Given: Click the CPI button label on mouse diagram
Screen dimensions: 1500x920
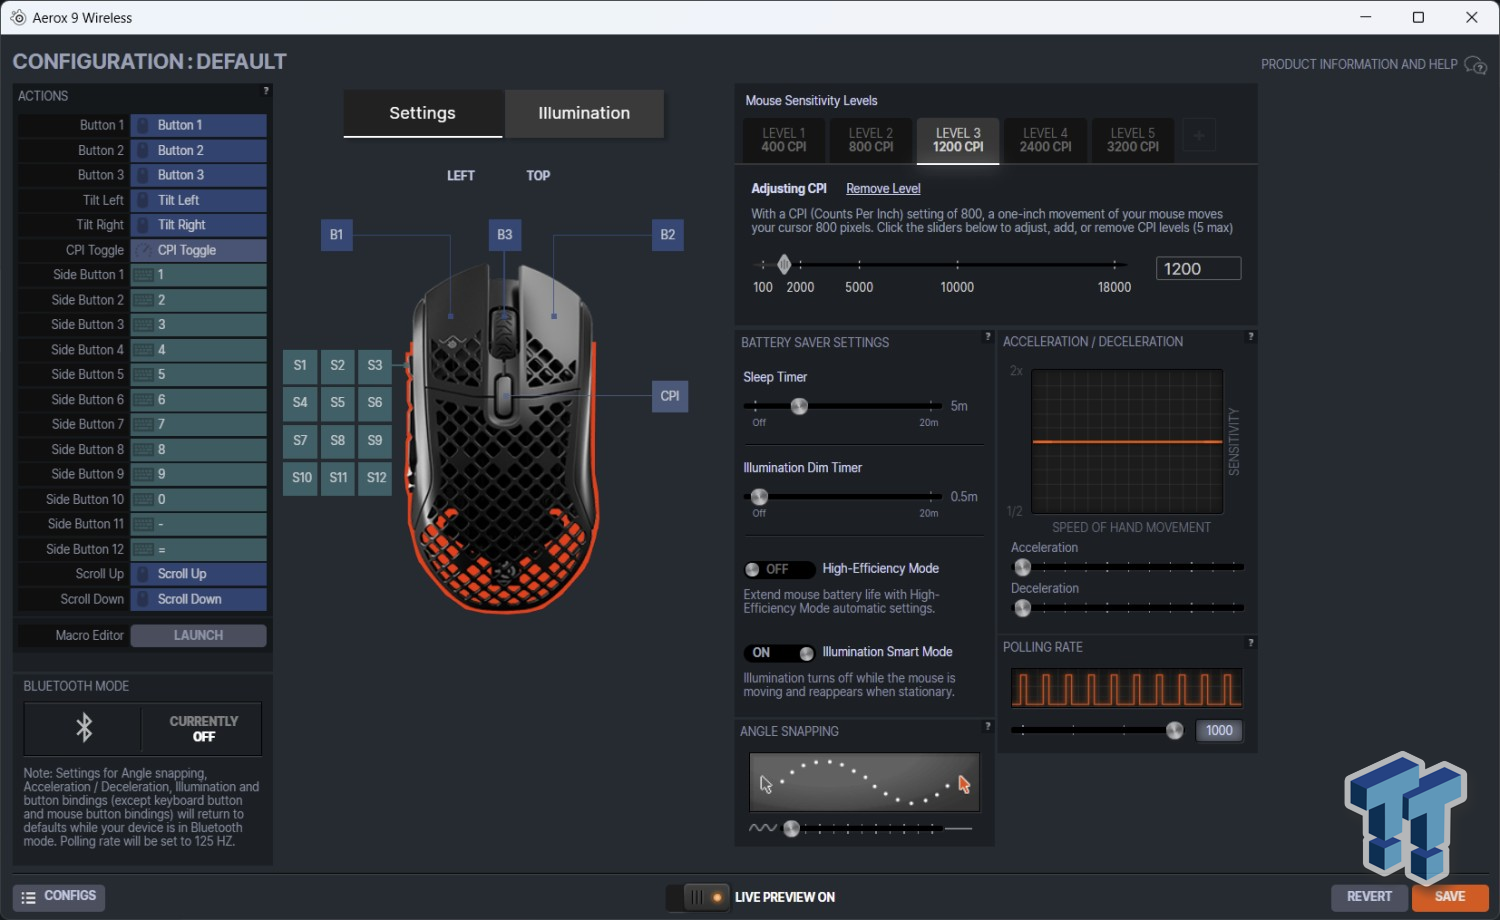Looking at the screenshot, I should coord(670,396).
